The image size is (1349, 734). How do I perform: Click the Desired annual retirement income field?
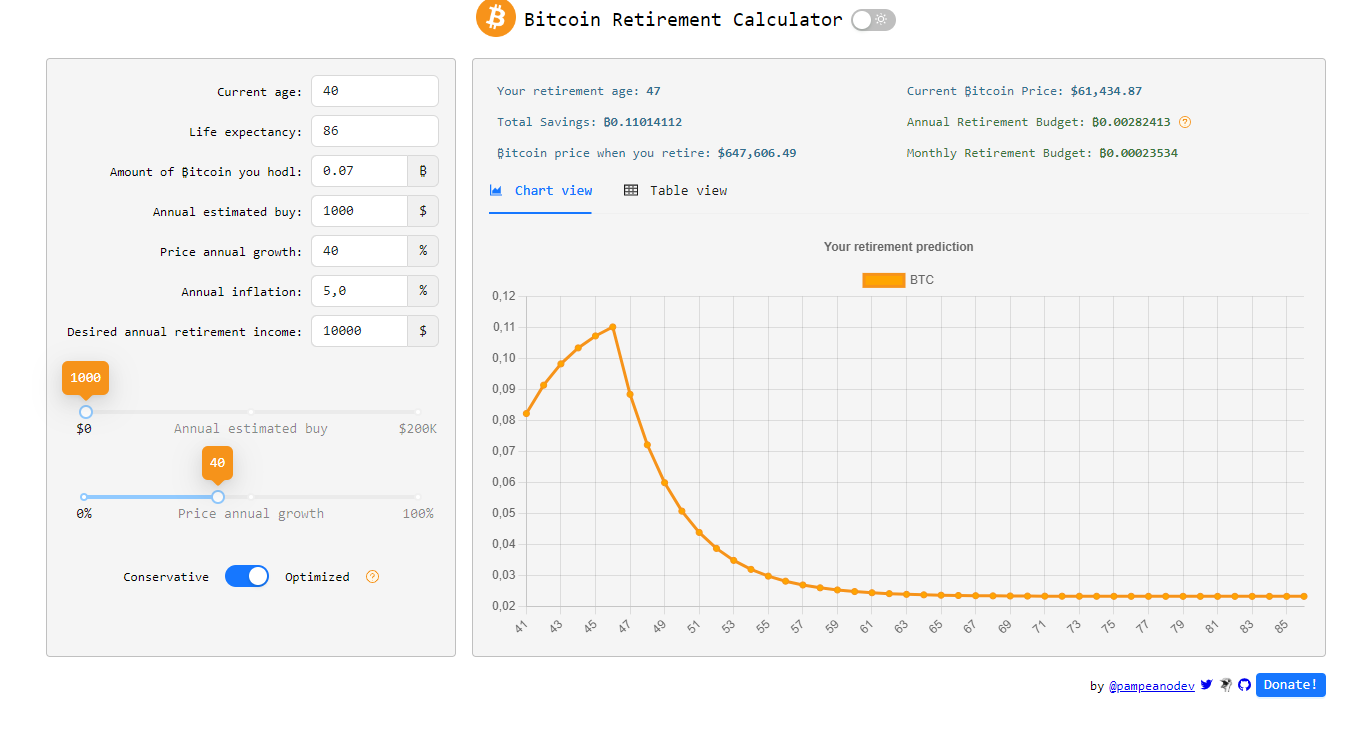point(359,331)
